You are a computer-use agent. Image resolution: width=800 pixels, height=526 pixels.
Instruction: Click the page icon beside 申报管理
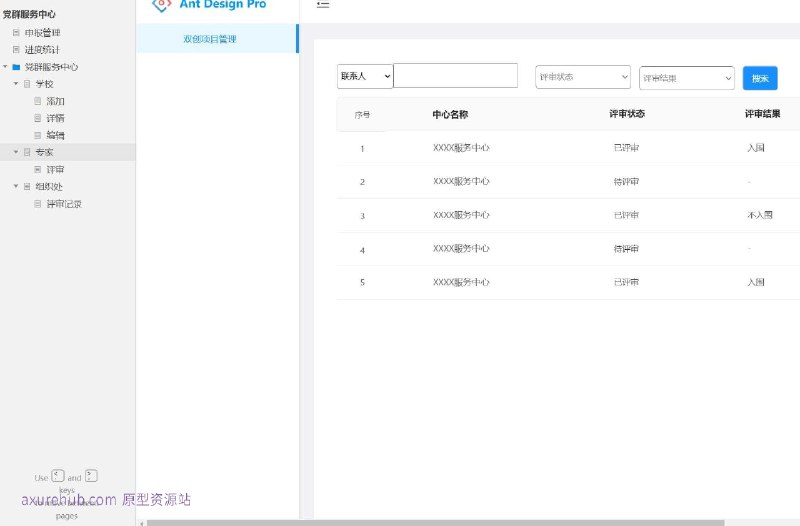tap(16, 33)
